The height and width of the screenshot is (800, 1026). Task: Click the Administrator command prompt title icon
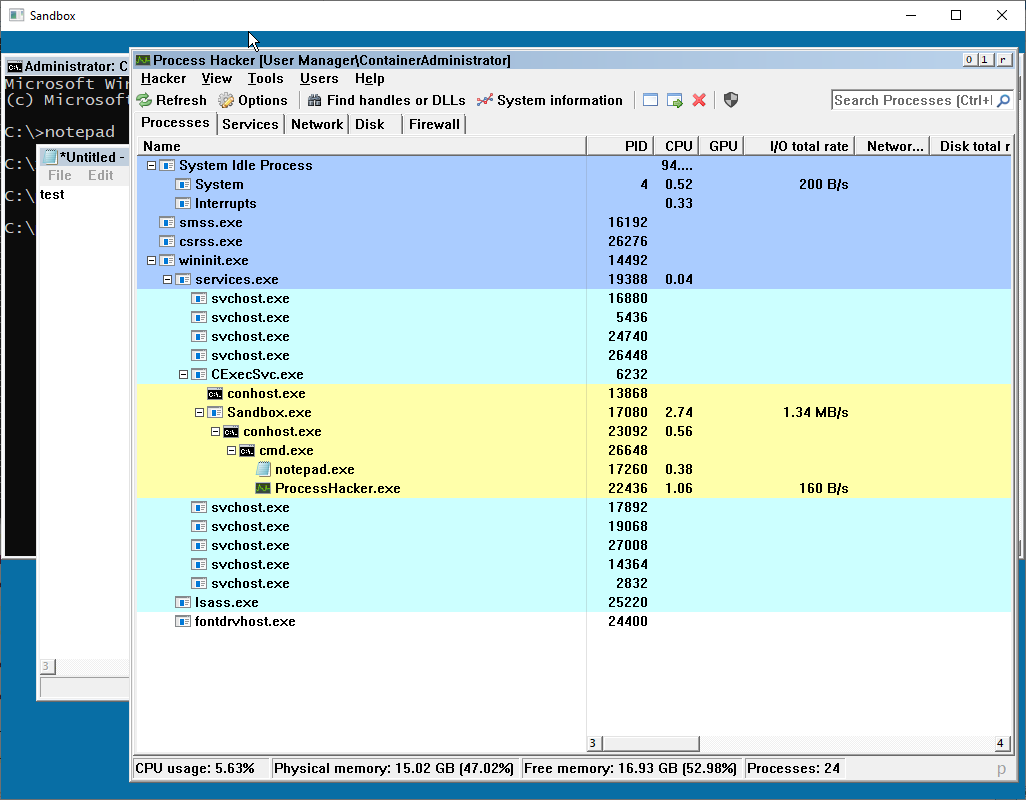[14, 67]
